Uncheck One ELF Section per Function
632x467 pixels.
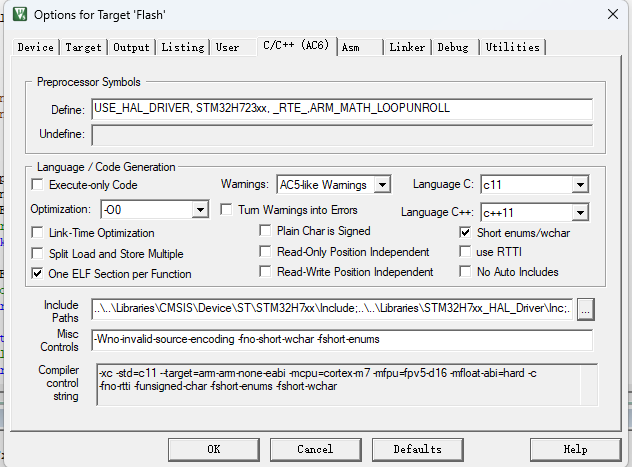(38, 273)
